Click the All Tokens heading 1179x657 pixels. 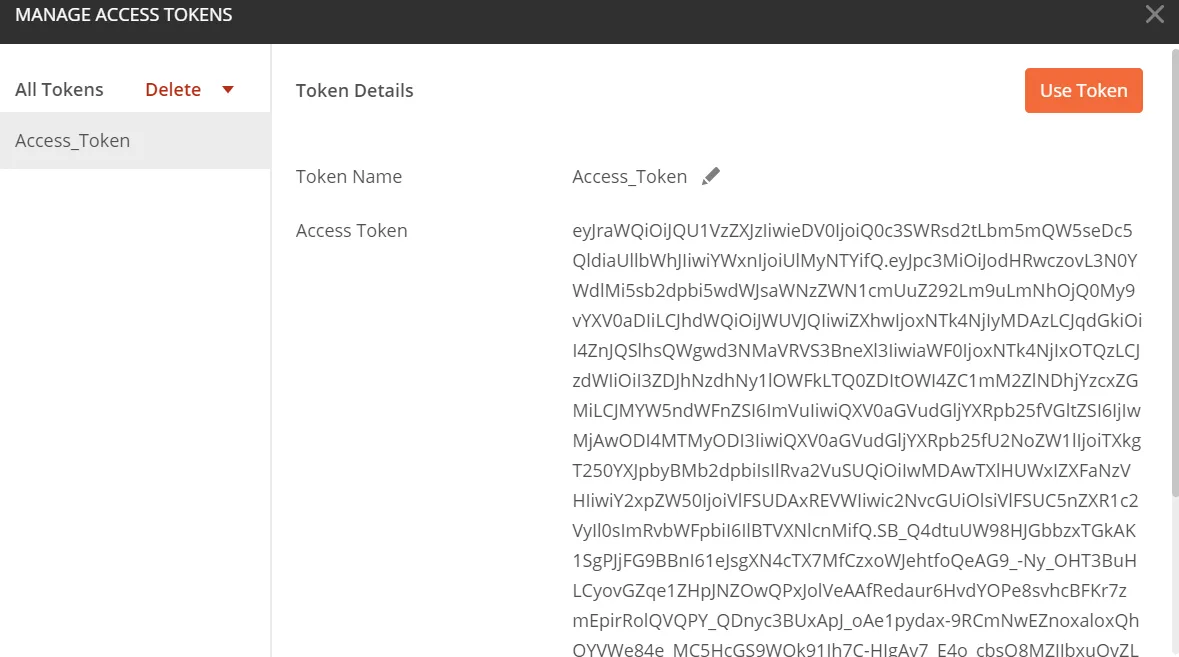pos(59,89)
